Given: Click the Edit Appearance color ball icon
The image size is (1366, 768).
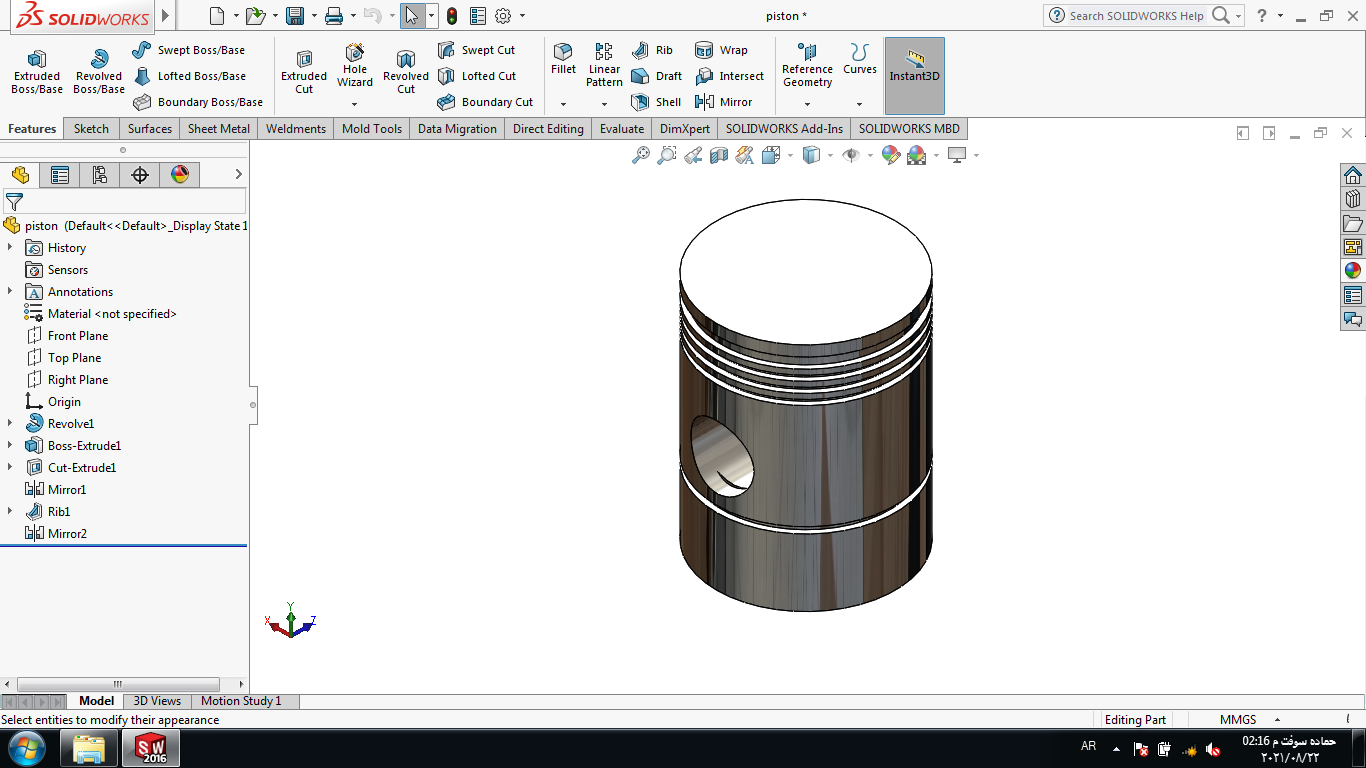Looking at the screenshot, I should coord(890,155).
